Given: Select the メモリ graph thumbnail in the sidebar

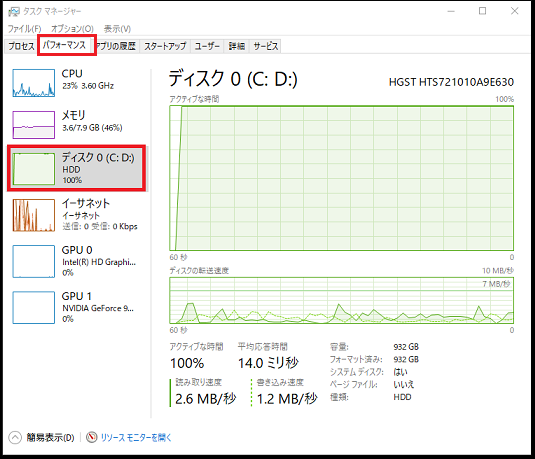Looking at the screenshot, I should click(x=33, y=125).
